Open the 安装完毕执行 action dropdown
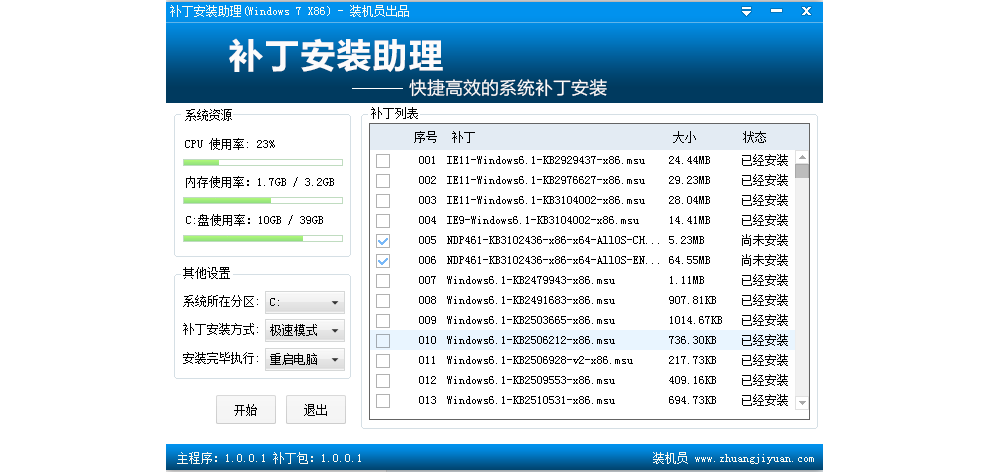The height and width of the screenshot is (472, 990). pyautogui.click(x=305, y=359)
